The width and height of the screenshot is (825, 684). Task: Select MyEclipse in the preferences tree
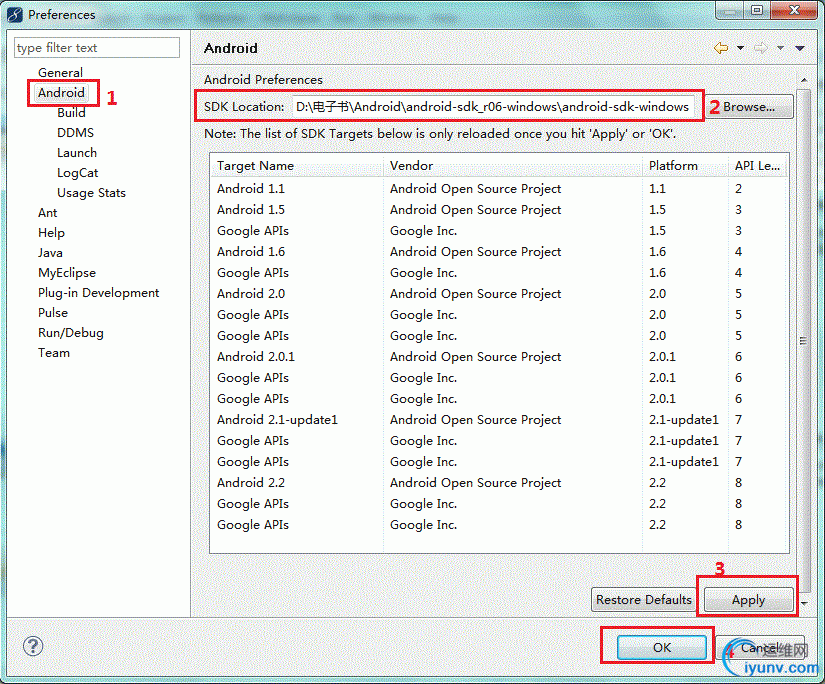[x=67, y=273]
